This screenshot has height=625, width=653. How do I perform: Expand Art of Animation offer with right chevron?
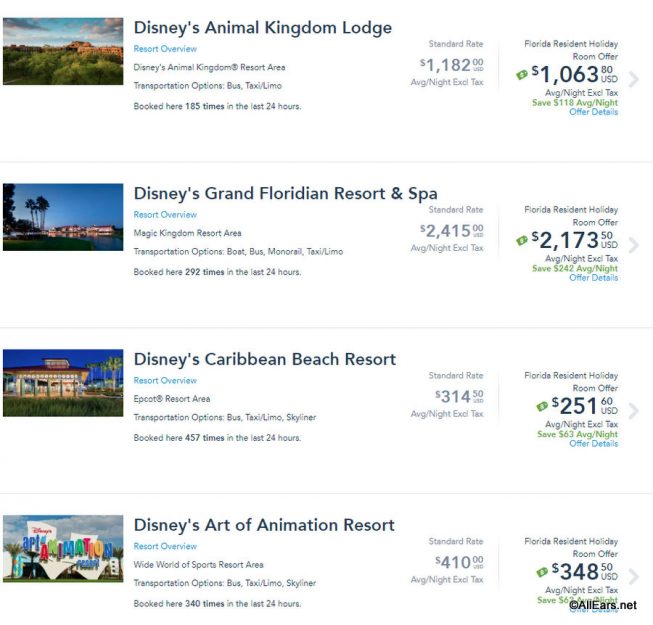click(x=633, y=576)
